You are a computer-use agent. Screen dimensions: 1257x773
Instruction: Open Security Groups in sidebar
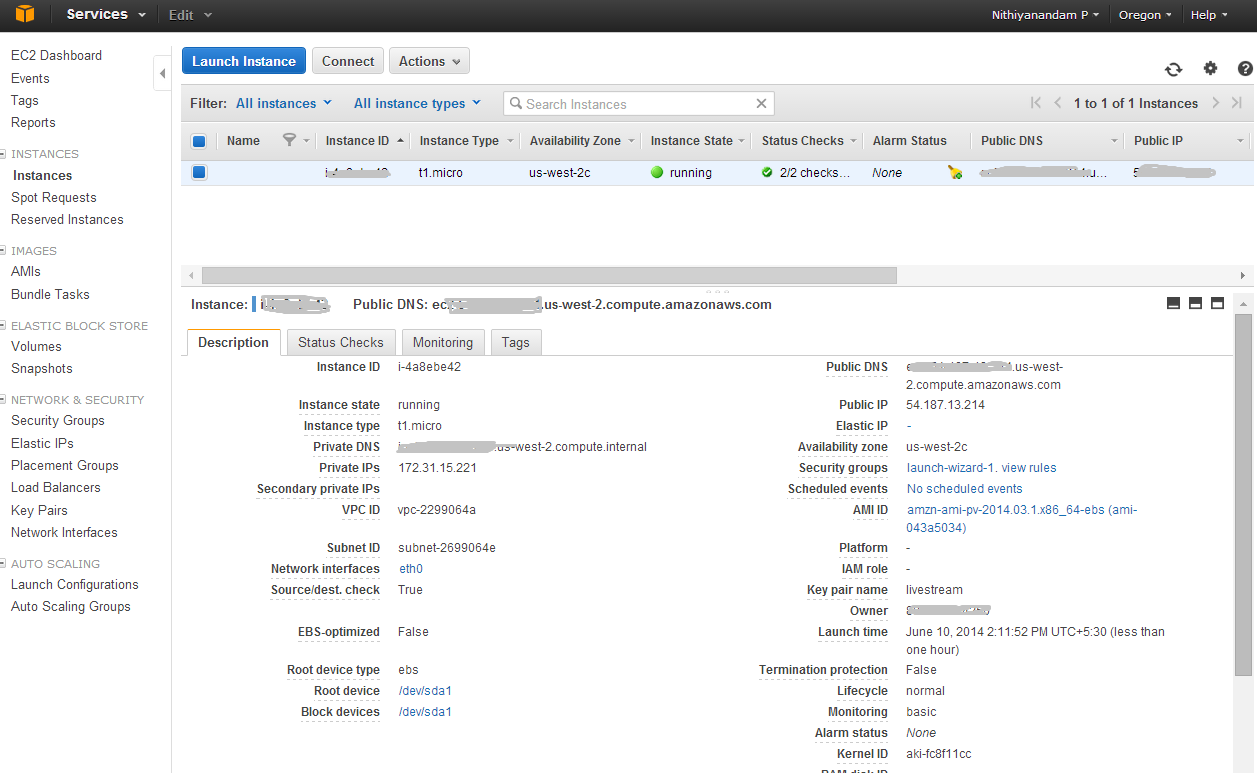pos(58,420)
